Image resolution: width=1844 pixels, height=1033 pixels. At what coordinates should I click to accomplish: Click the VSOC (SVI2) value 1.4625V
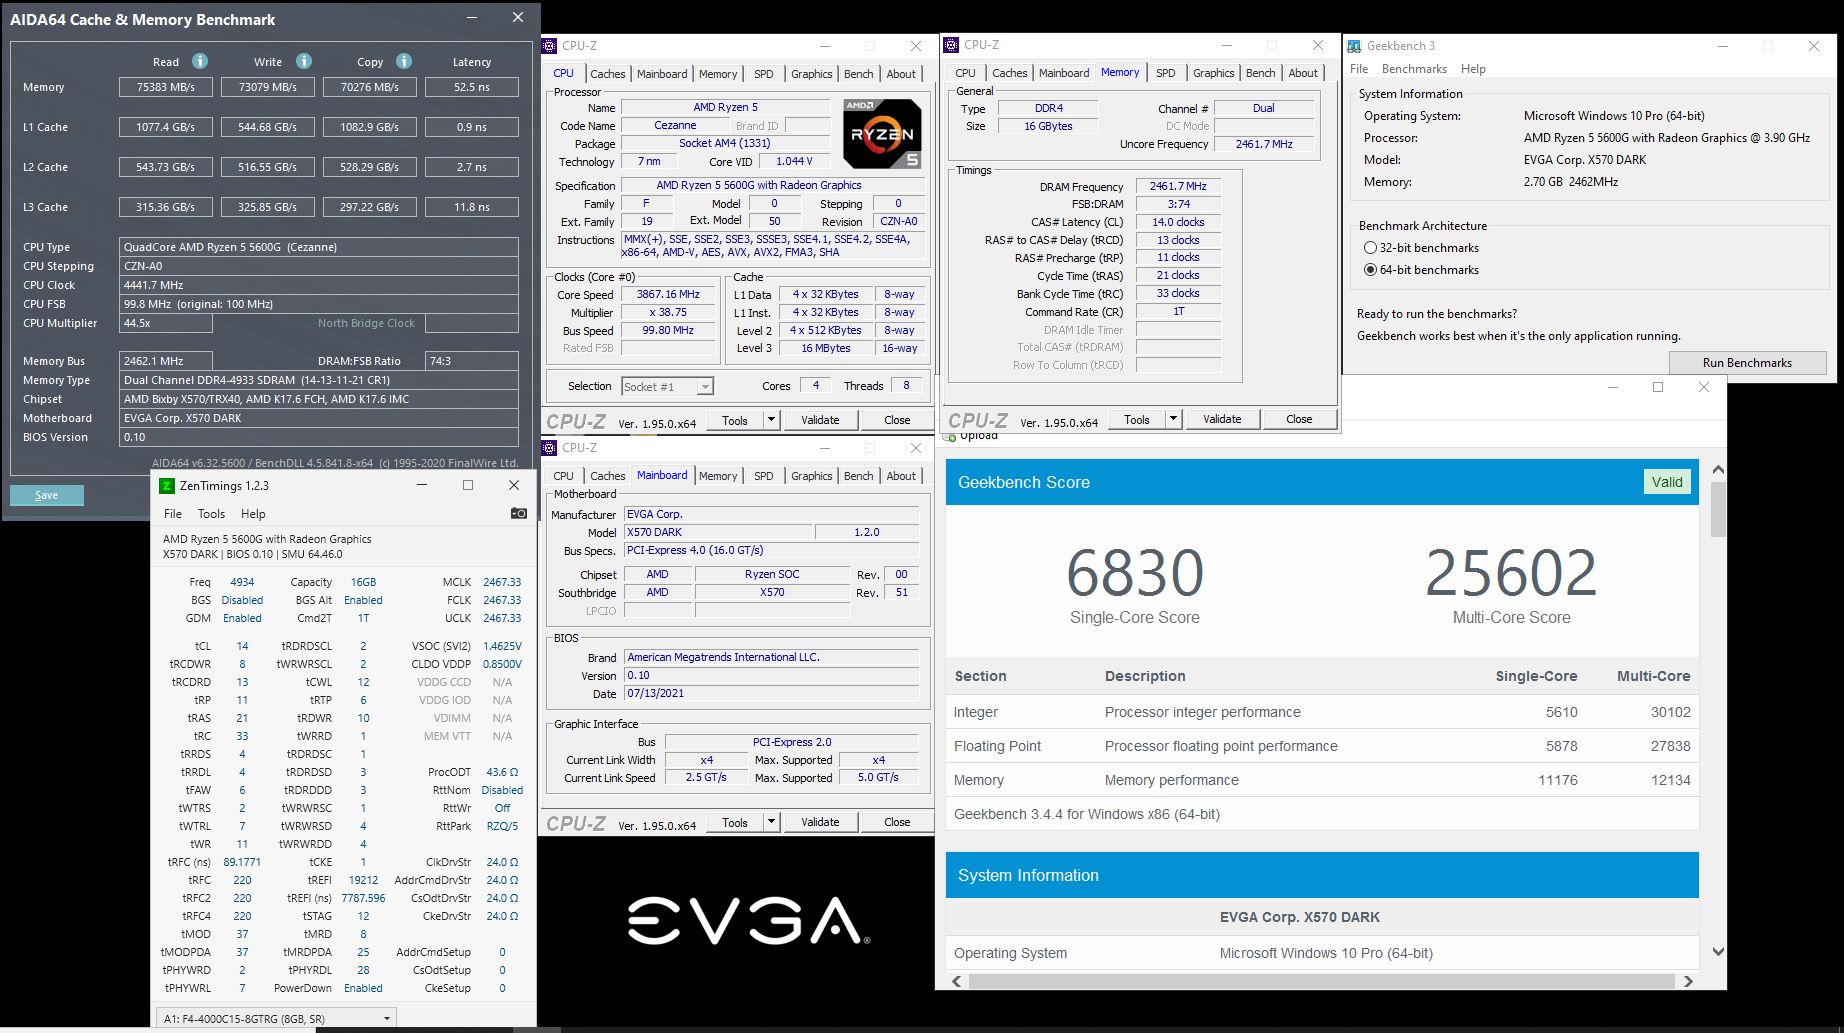tap(502, 646)
